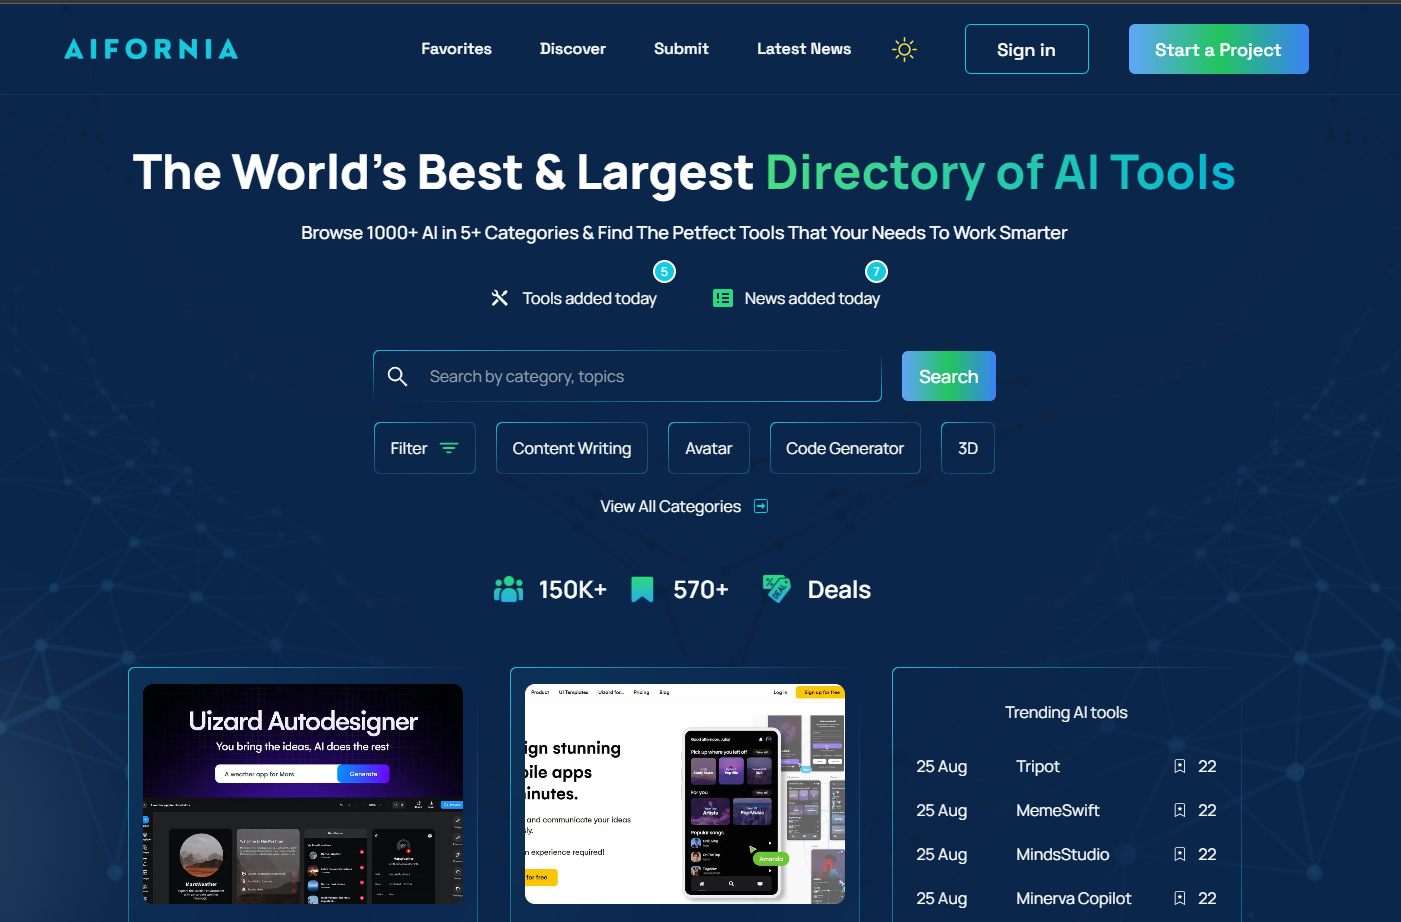Click the users icon beside 150K+
Screen dimensions: 1401x922
click(509, 589)
